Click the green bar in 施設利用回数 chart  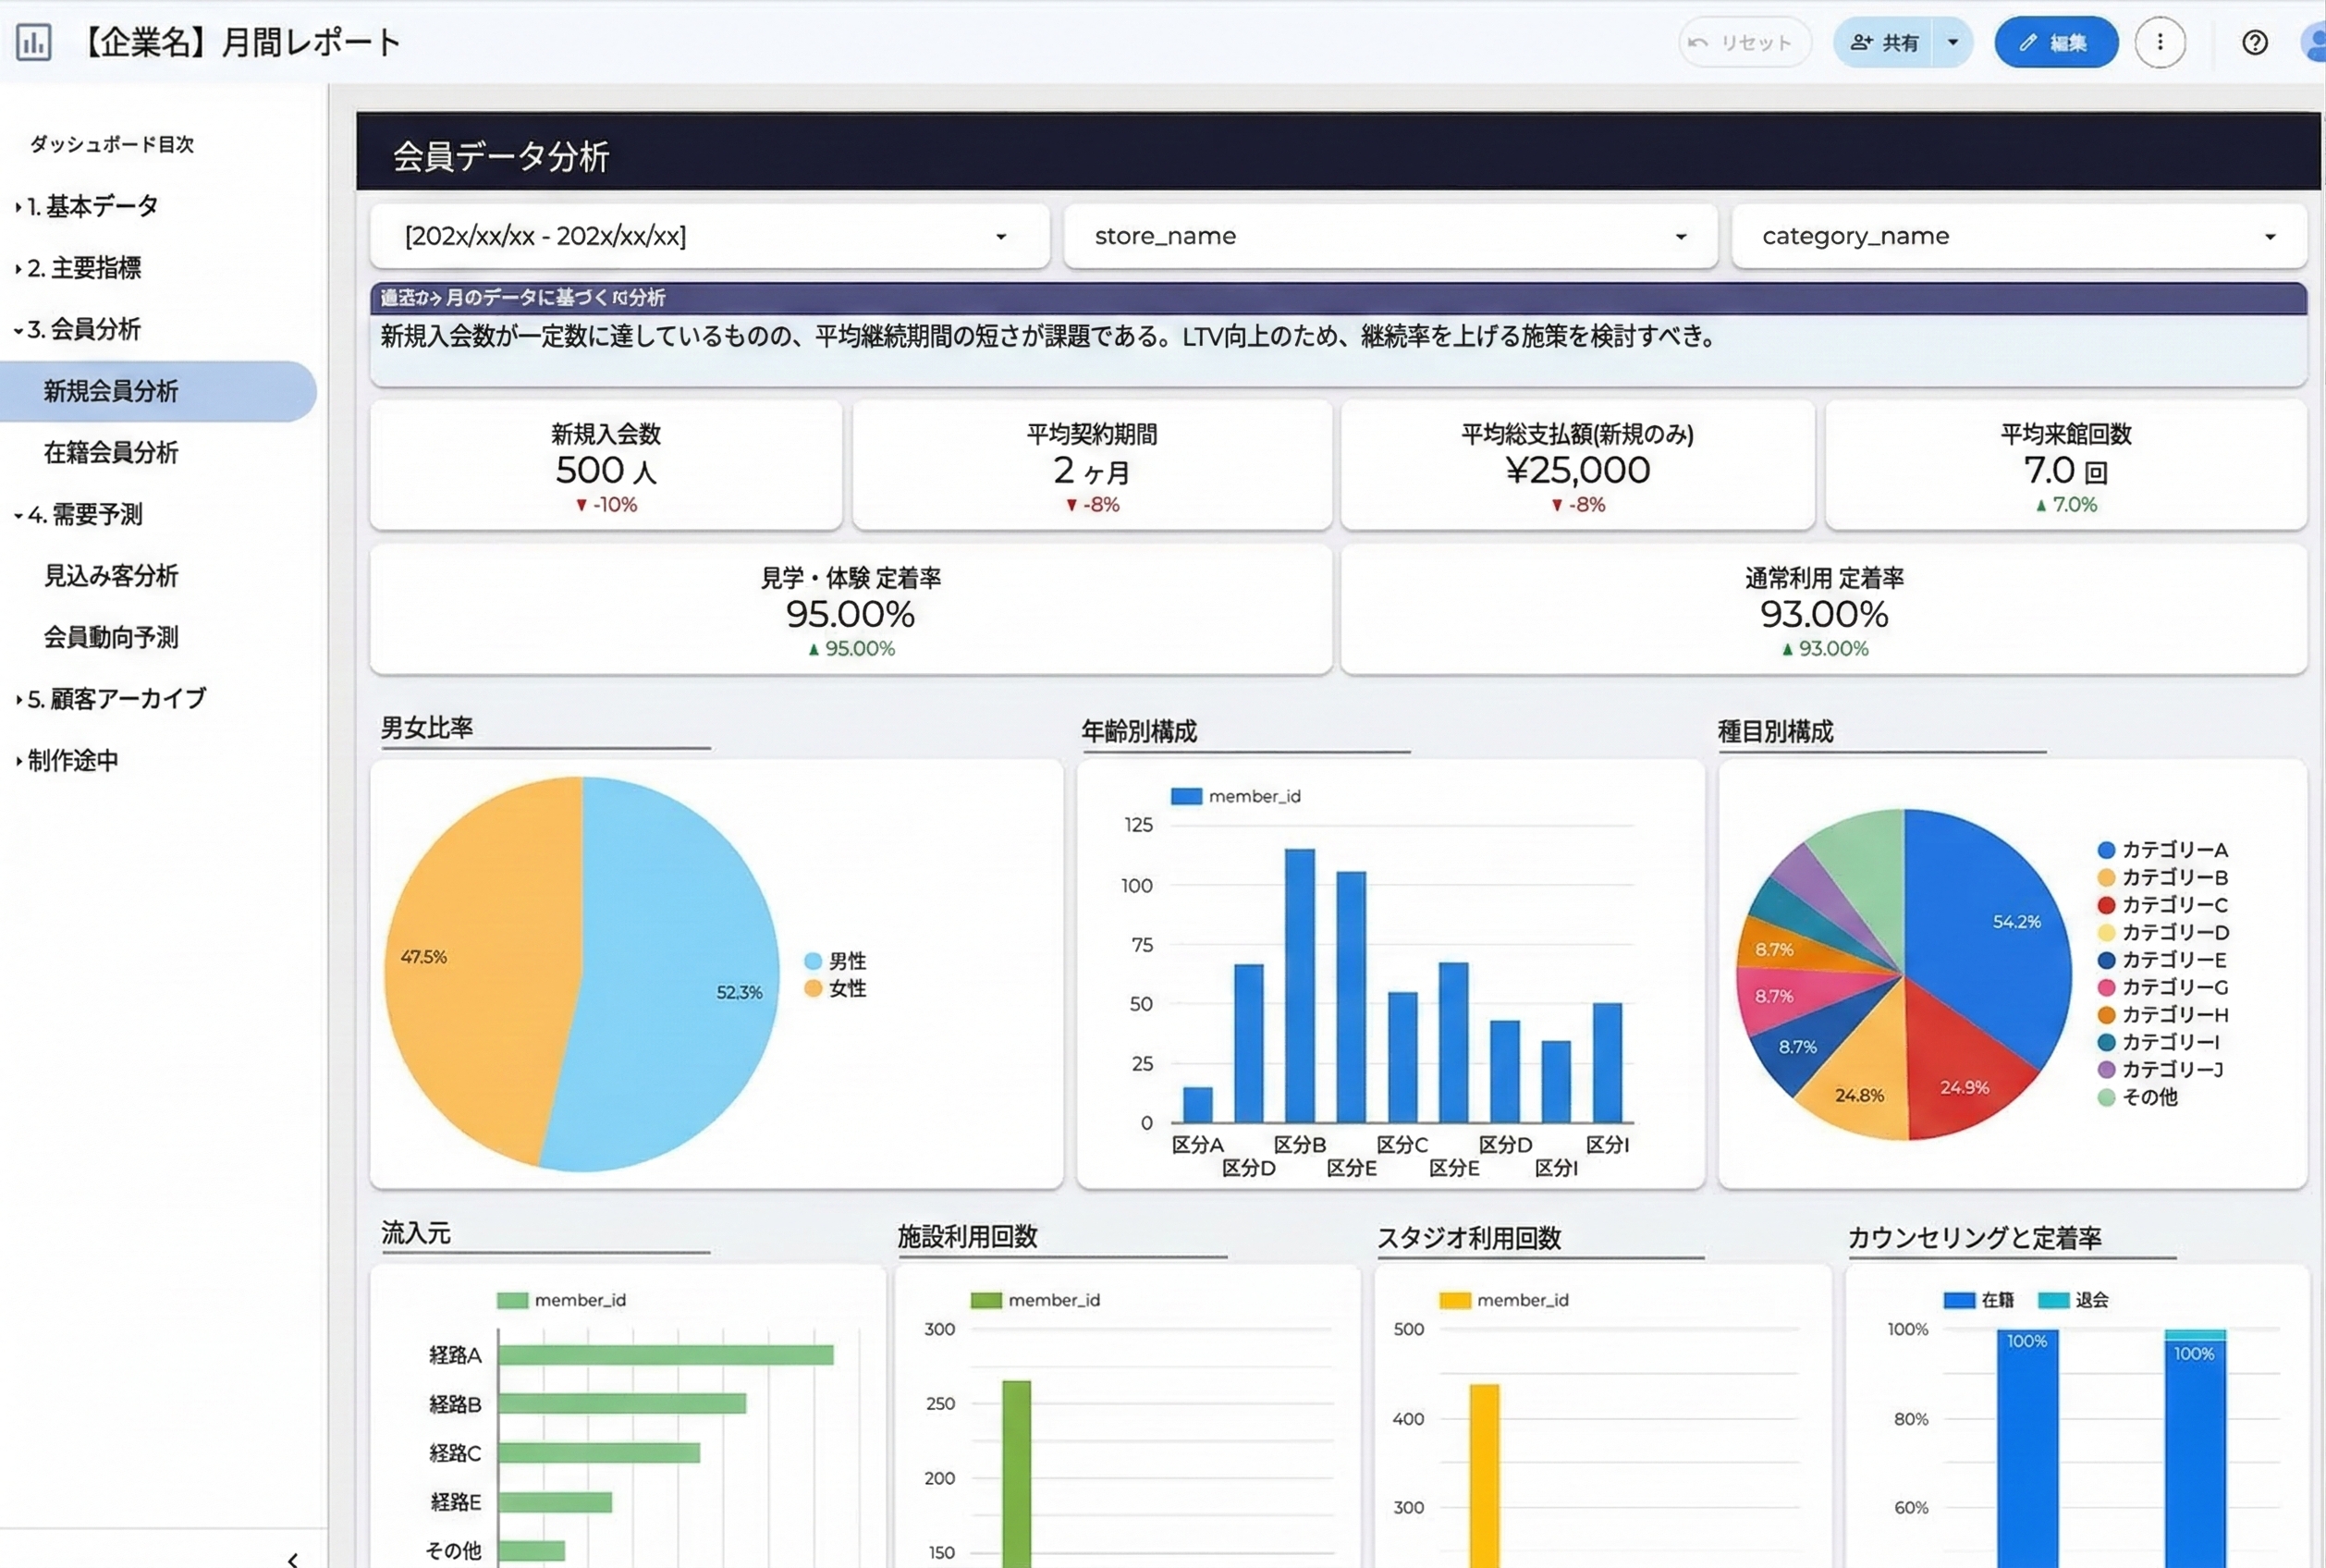pos(1016,1474)
